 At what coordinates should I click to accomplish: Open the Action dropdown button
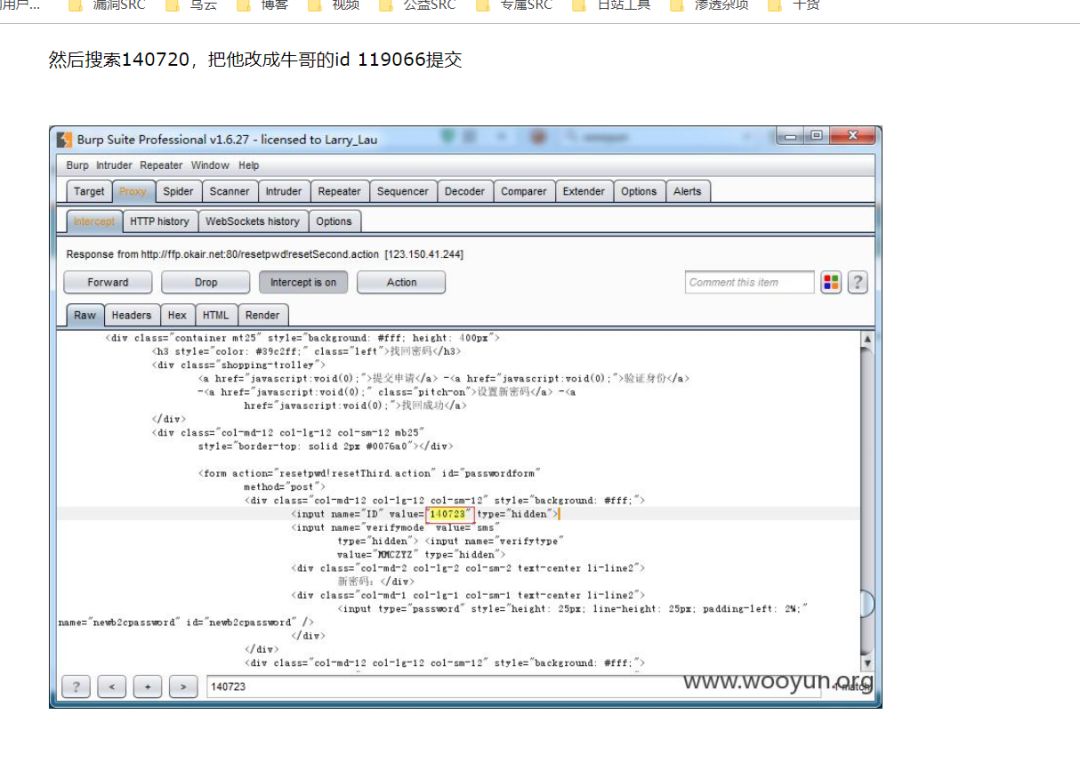click(402, 282)
